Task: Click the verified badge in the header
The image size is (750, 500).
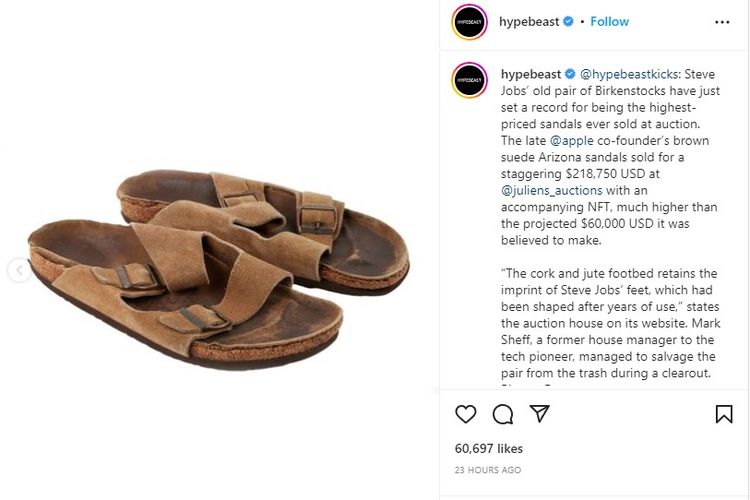Action: pos(568,22)
